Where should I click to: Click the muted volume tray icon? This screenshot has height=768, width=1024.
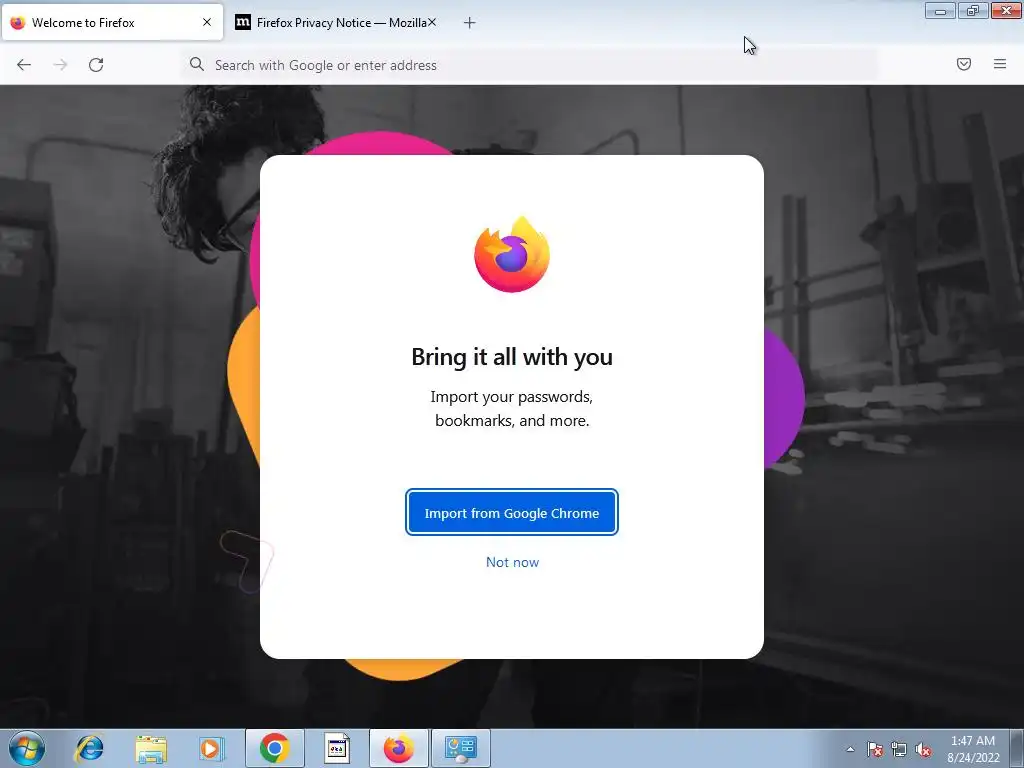pyautogui.click(x=923, y=749)
